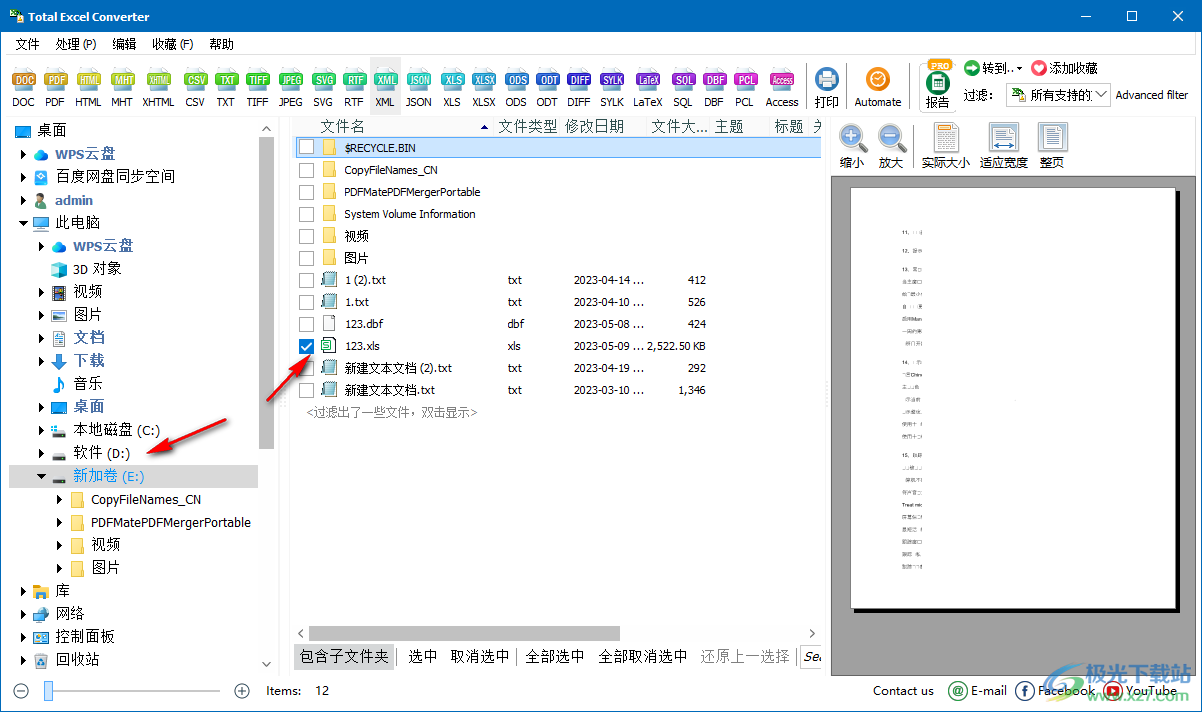Show the whole page preview
Viewport: 1202px width, 712px height.
pyautogui.click(x=1052, y=146)
